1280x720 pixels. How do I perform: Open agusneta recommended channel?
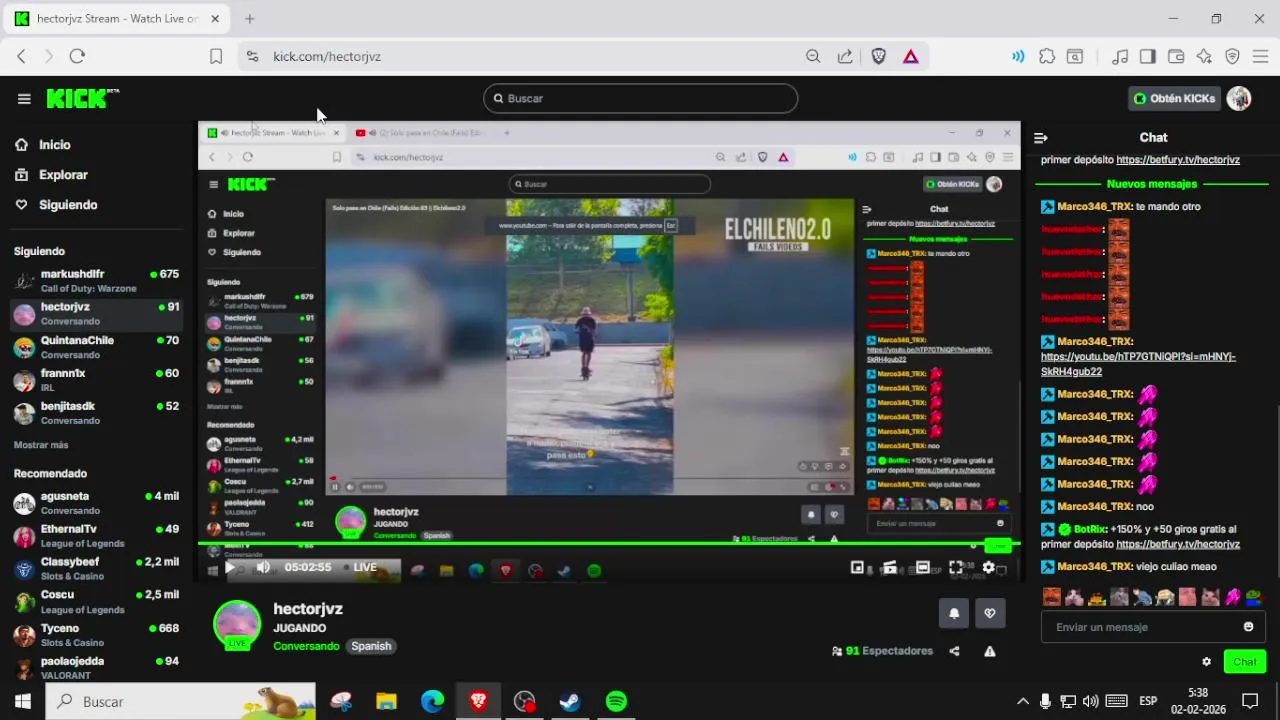pos(96,503)
